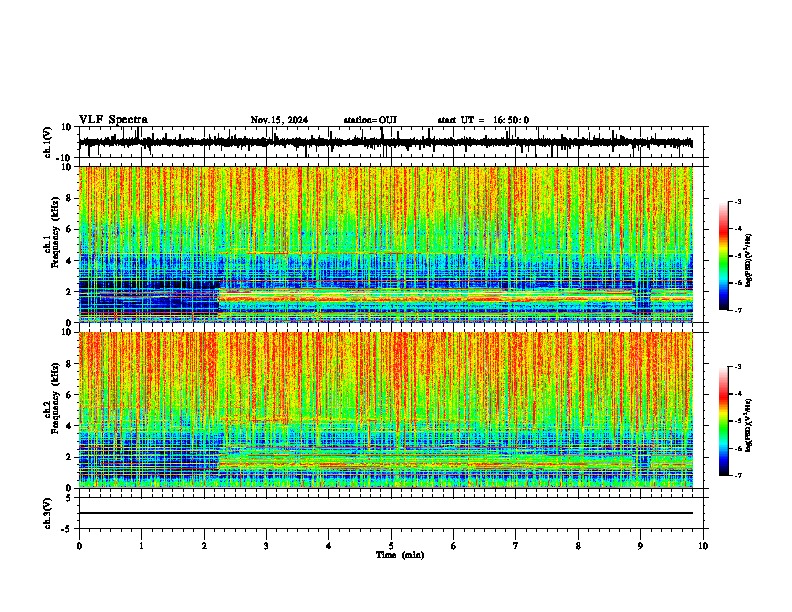The height and width of the screenshot is (612, 792).
Task: Select the "start UT = 16:50:0" text
Action: (483, 120)
